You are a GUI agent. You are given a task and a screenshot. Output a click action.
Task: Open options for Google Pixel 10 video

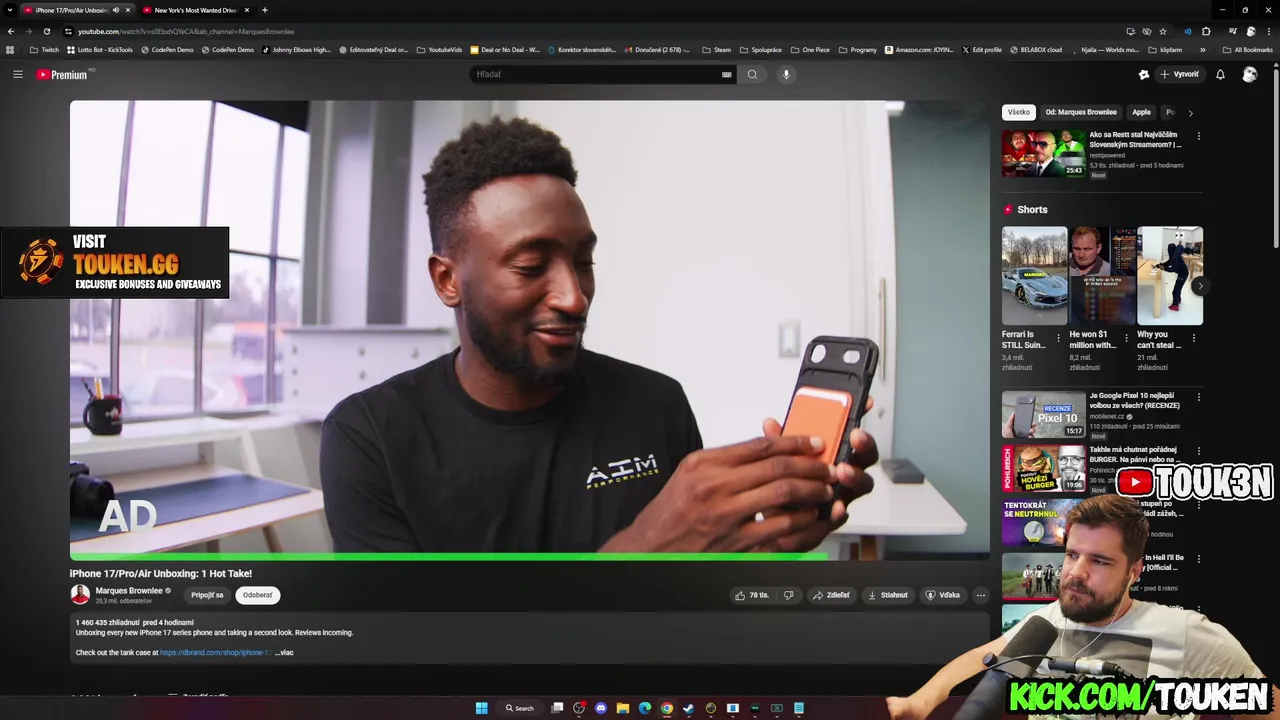(1199, 397)
